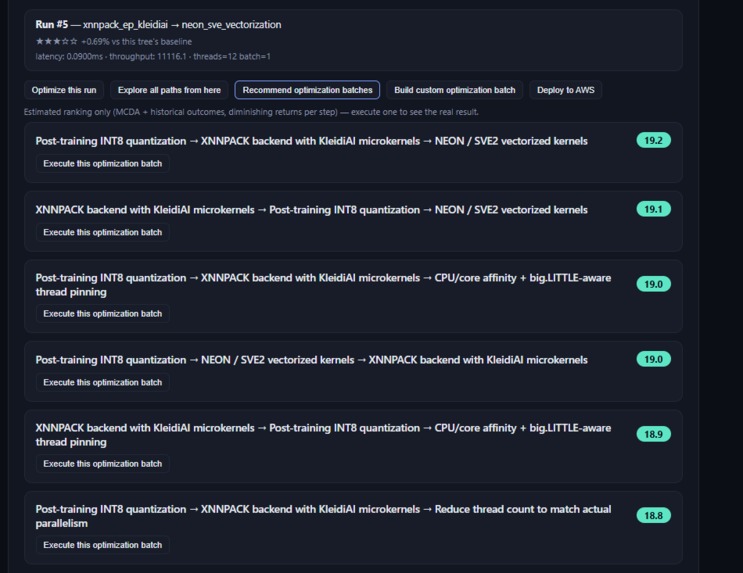This screenshot has height=573, width=743.
Task: Click title of the 19.1 batch
Action: [x=311, y=210]
